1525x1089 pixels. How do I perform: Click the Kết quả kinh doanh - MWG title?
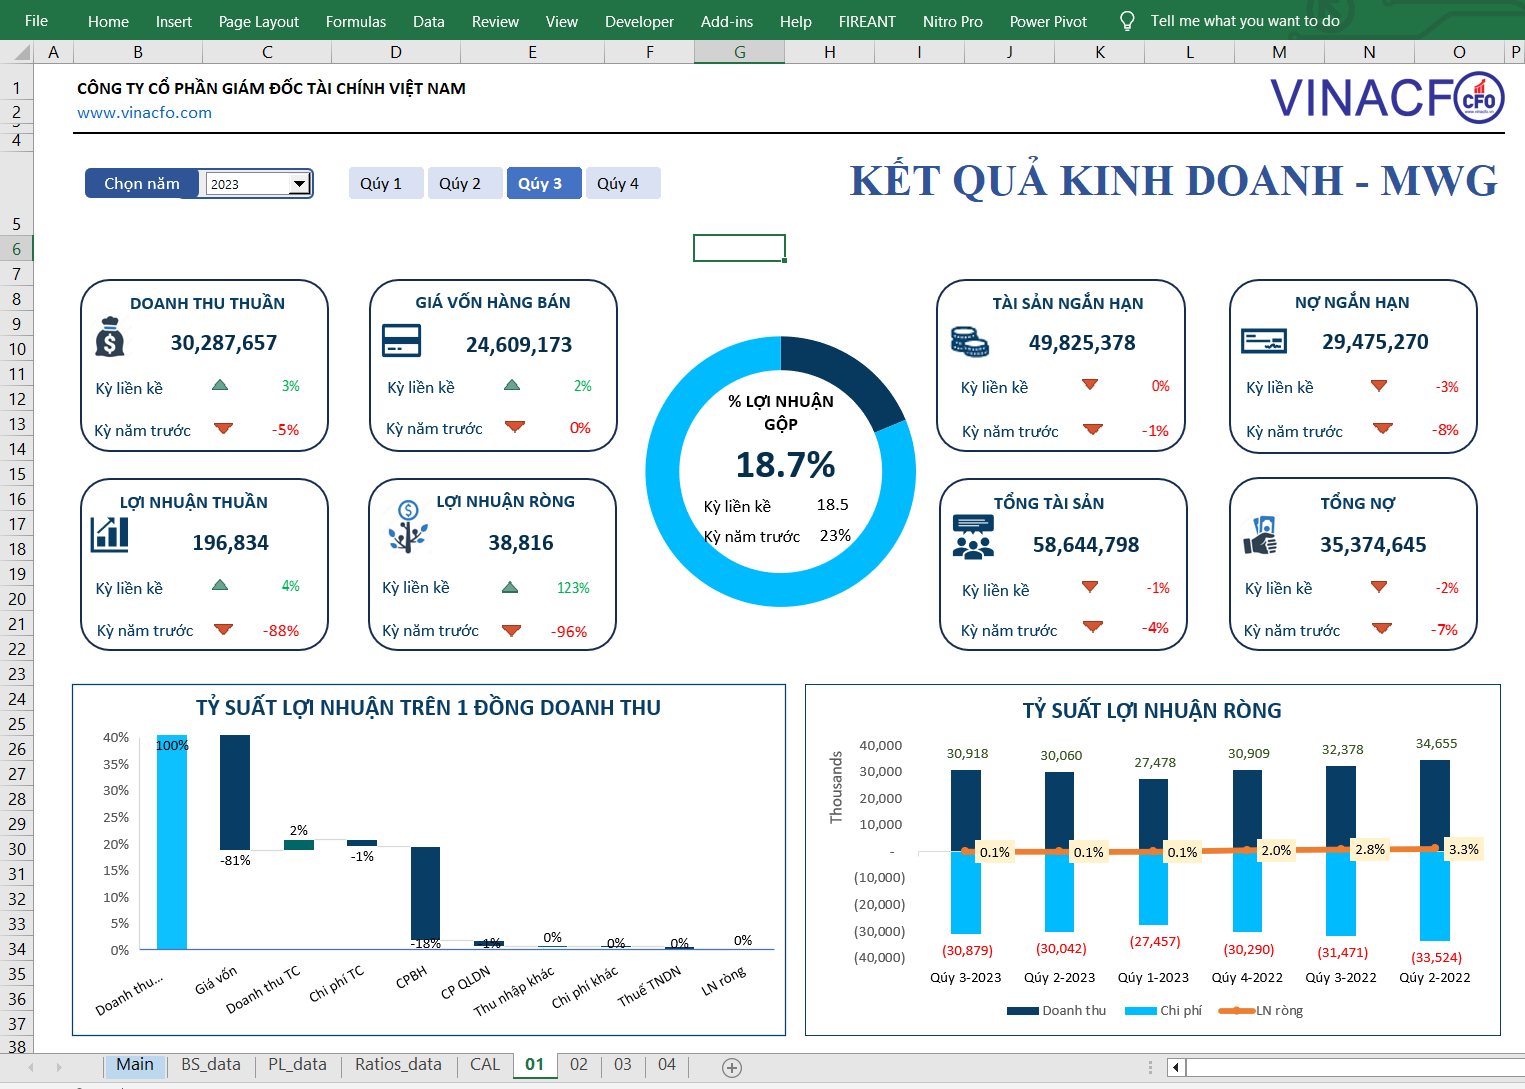pyautogui.click(x=1174, y=181)
